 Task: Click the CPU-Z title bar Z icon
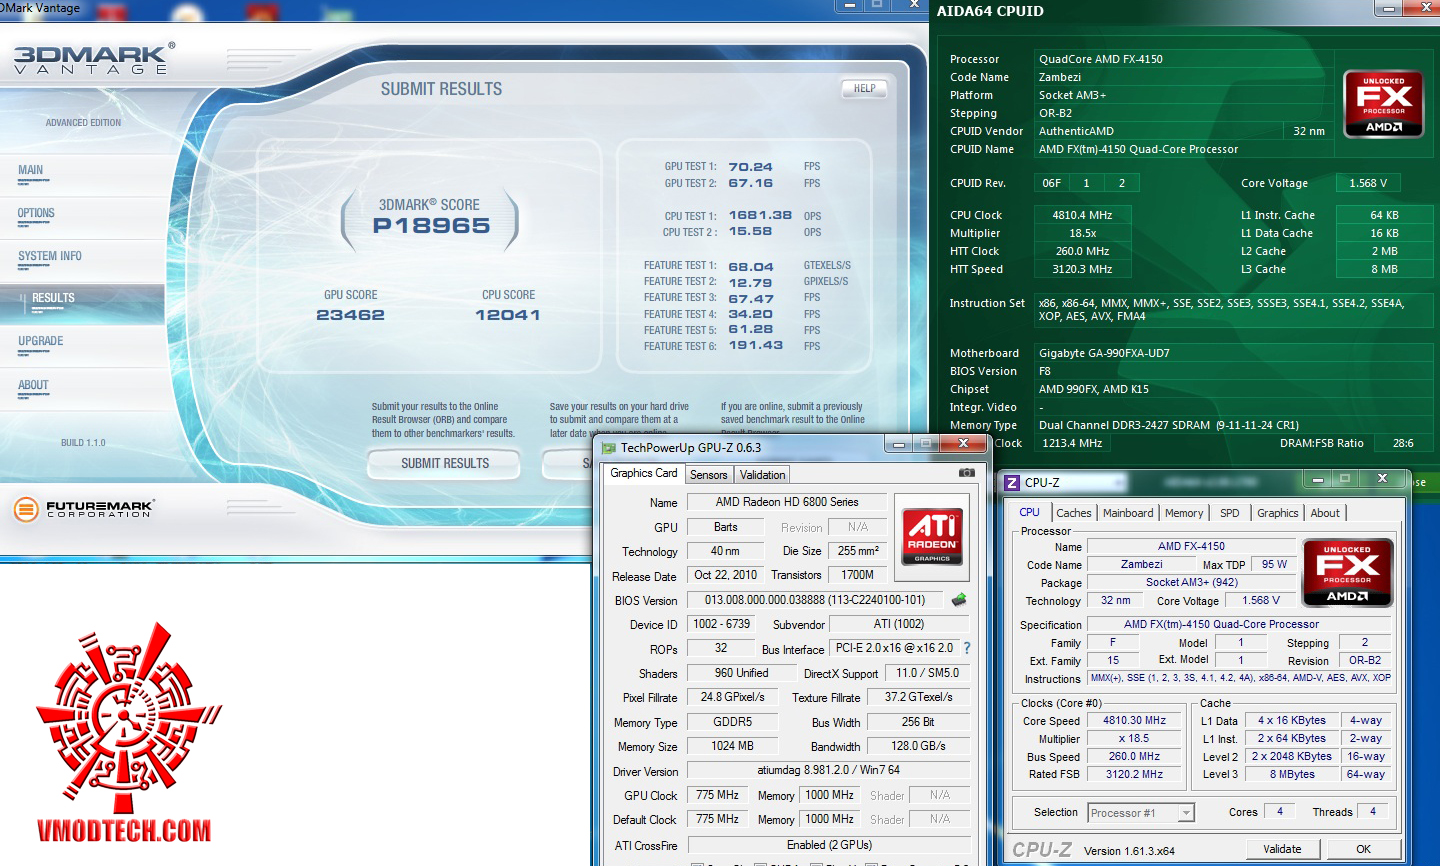[1012, 482]
